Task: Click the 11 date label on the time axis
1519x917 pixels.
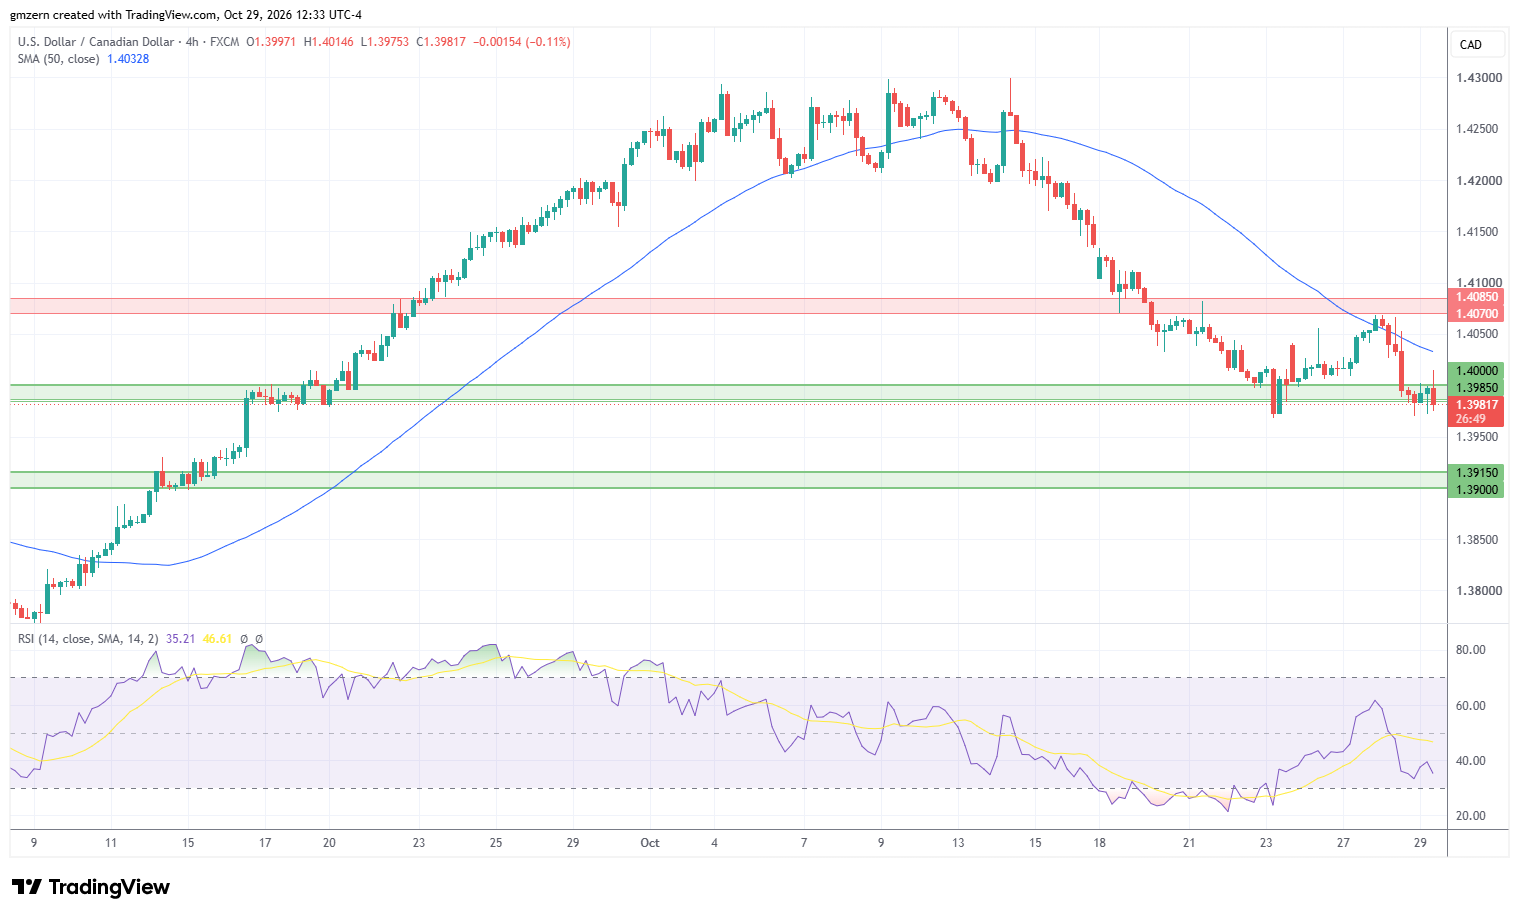Action: (x=111, y=843)
